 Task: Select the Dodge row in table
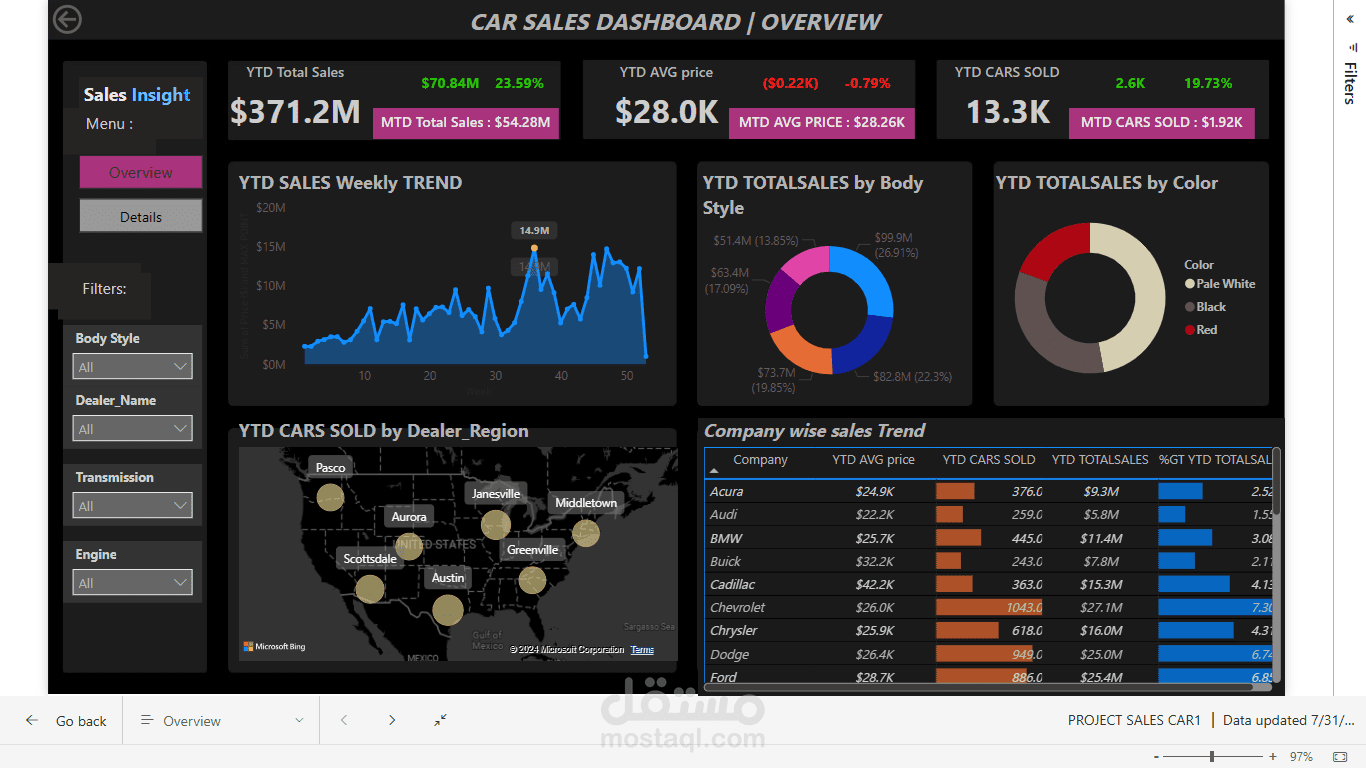(990, 654)
